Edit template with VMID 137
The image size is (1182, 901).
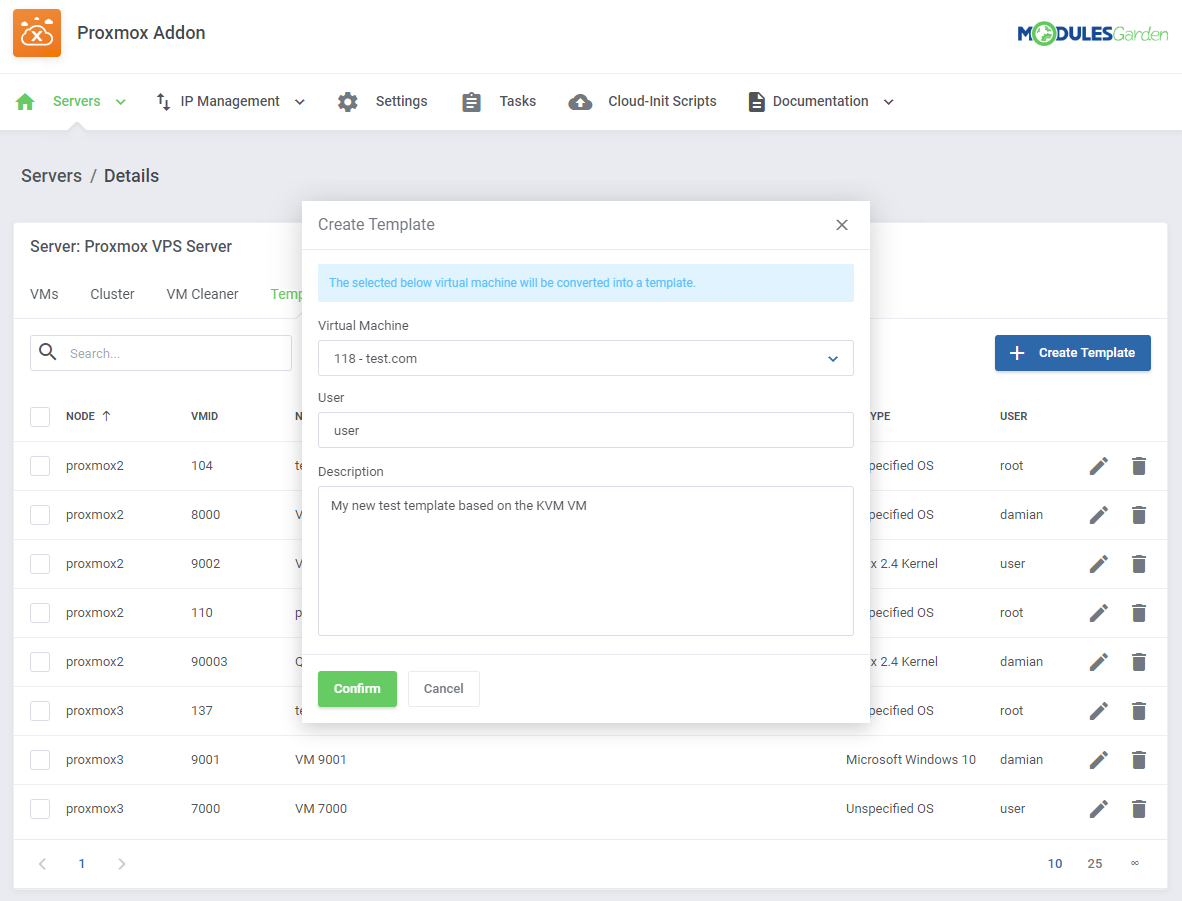click(x=1098, y=711)
